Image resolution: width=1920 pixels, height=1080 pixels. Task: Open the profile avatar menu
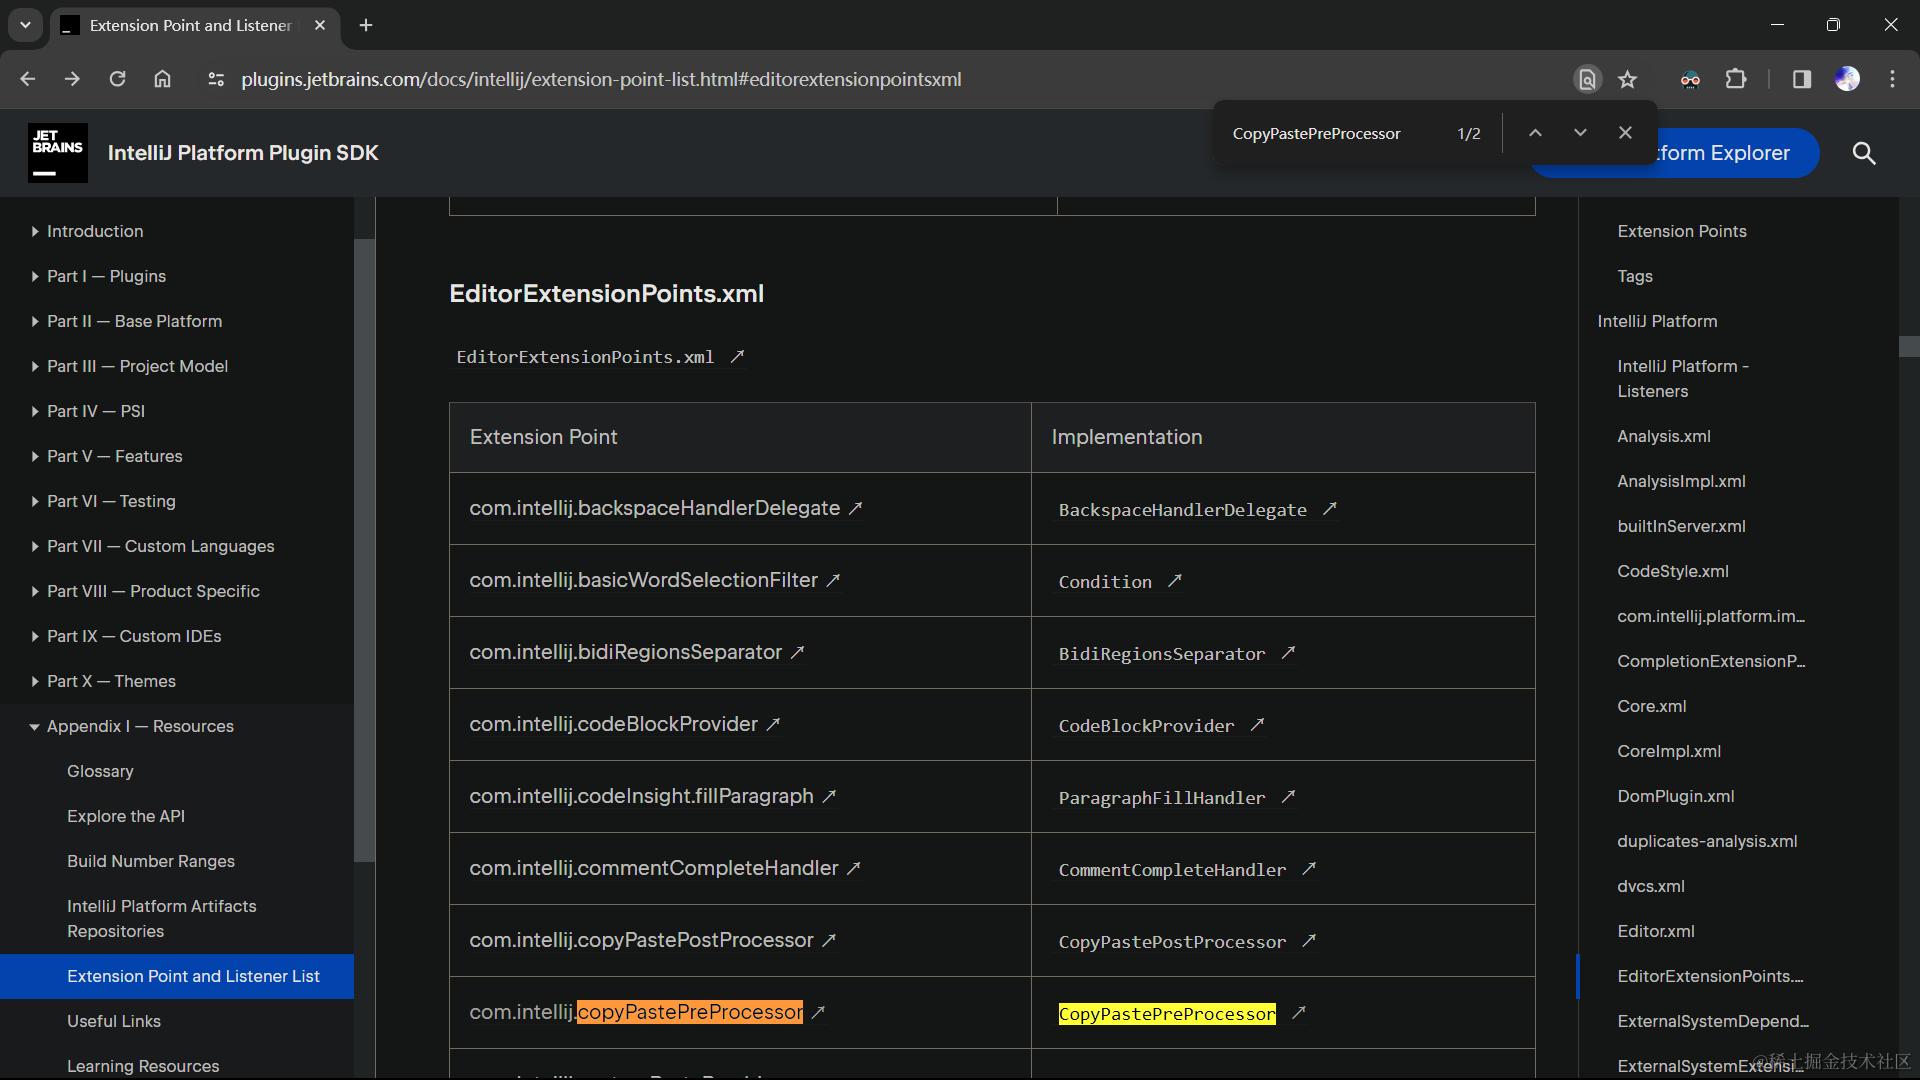[1847, 79]
